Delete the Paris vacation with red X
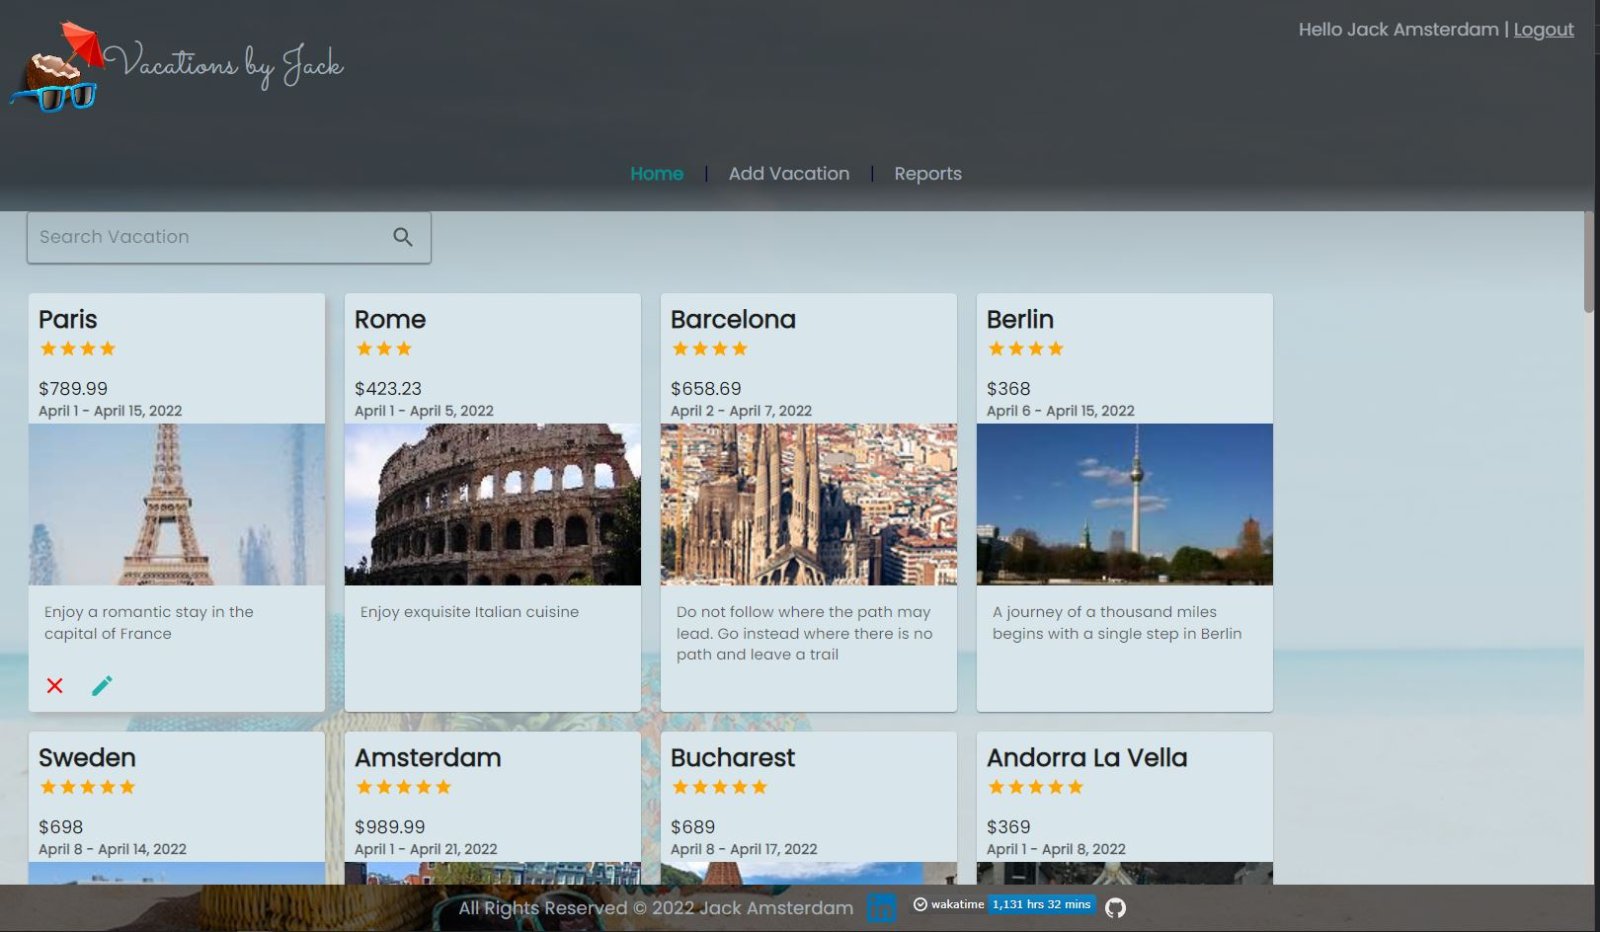 click(55, 685)
